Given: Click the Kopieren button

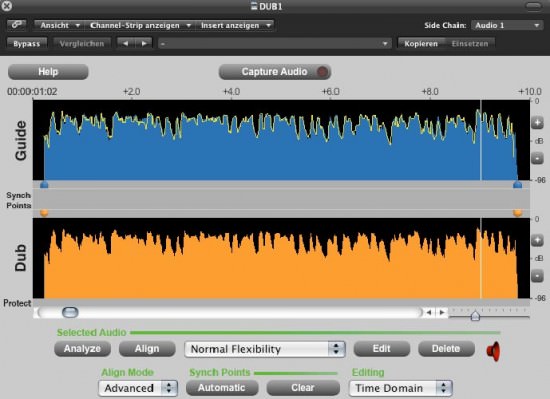Looking at the screenshot, I should point(421,43).
